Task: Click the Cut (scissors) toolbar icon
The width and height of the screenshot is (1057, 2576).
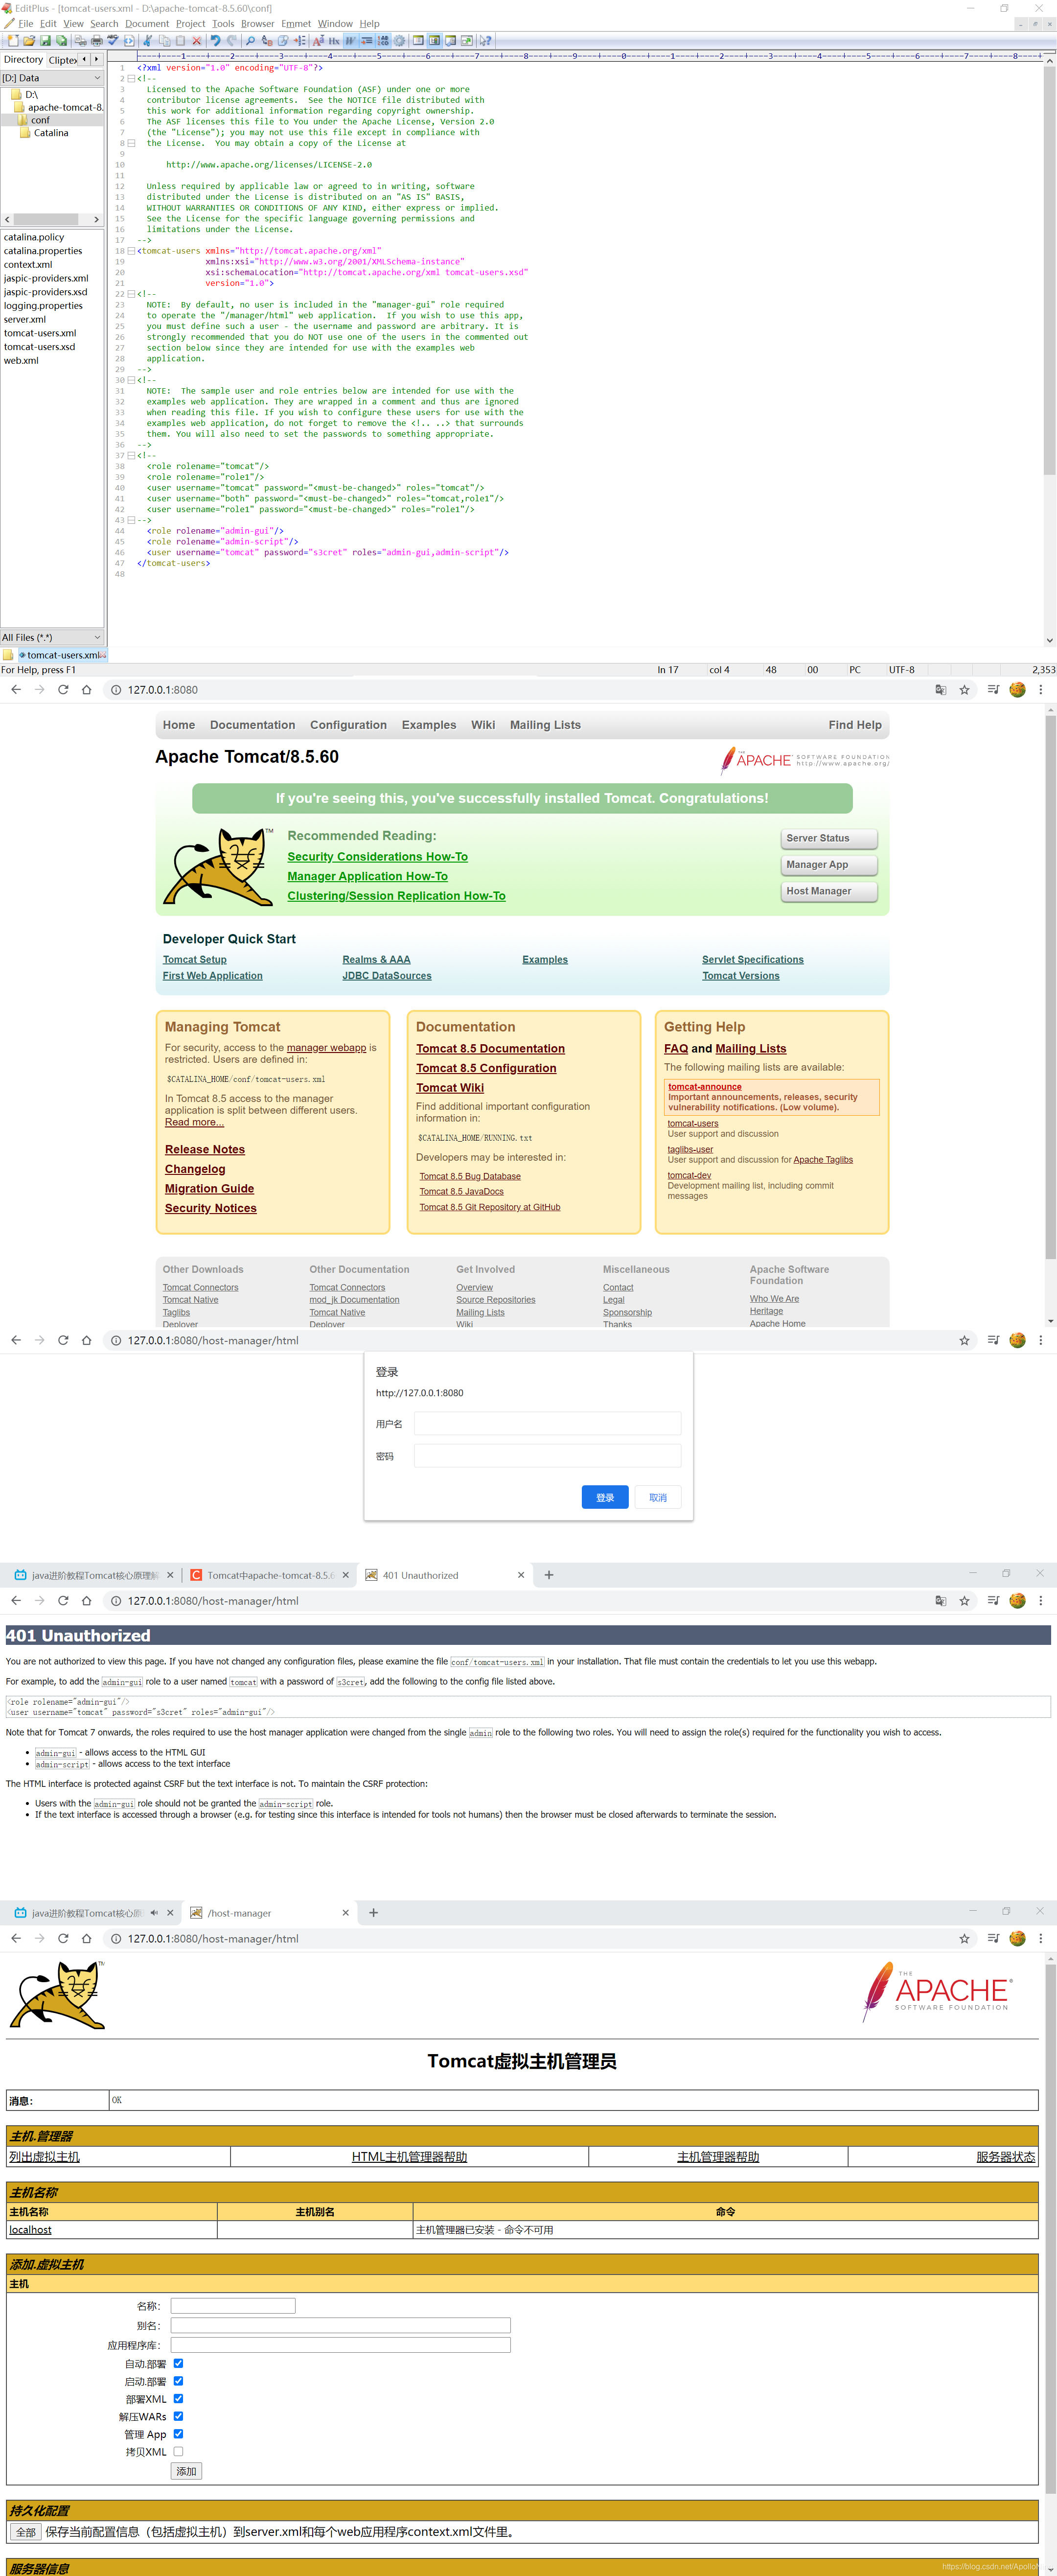Action: point(147,41)
